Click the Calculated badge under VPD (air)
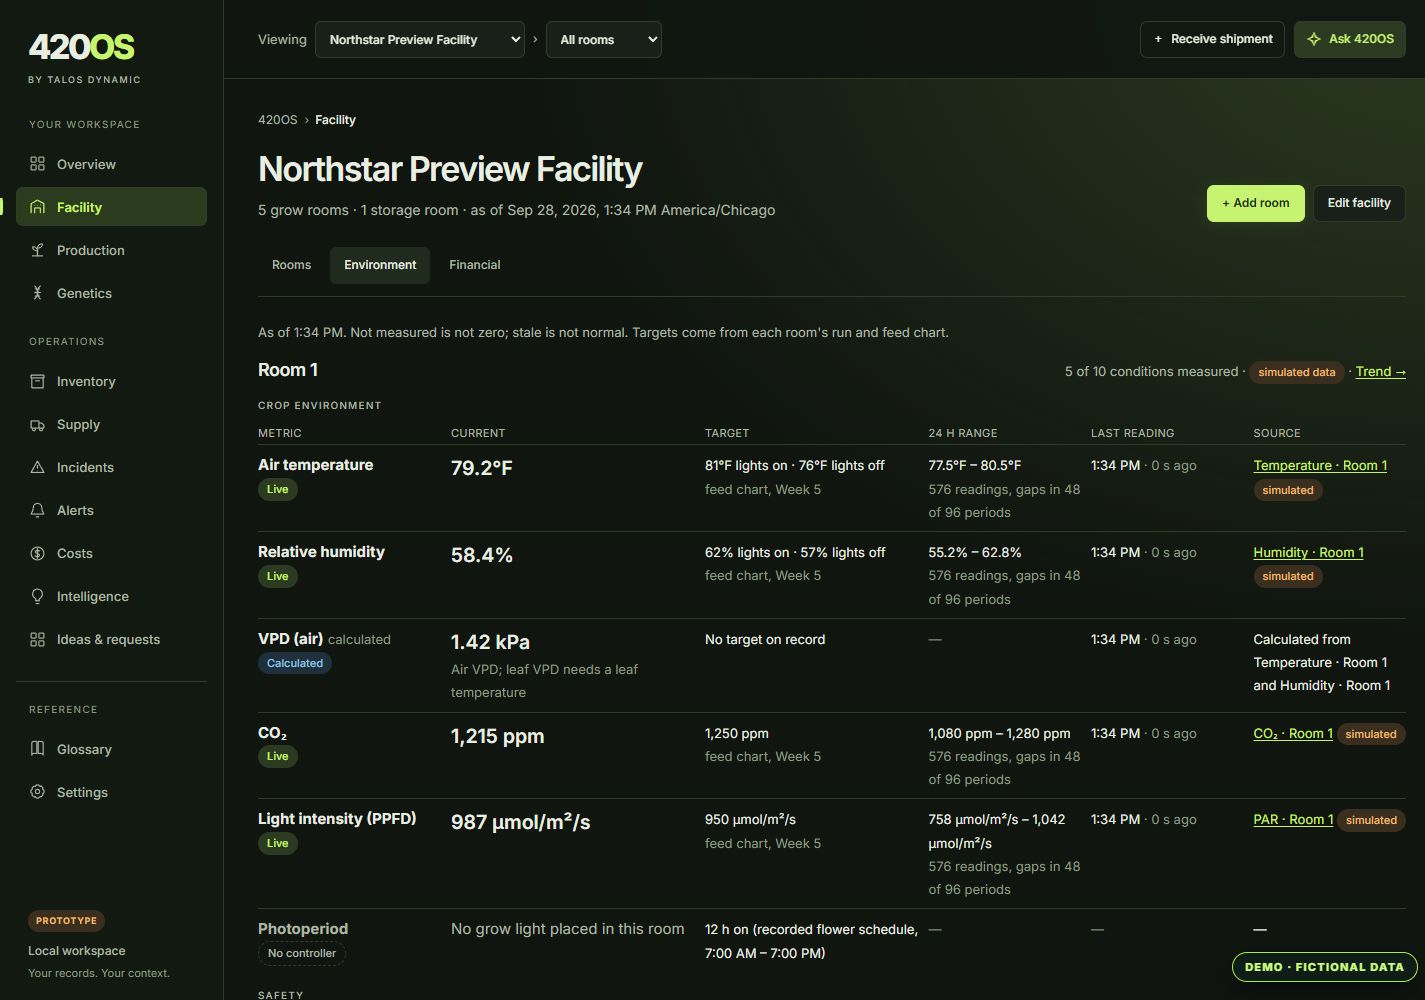 click(x=295, y=663)
